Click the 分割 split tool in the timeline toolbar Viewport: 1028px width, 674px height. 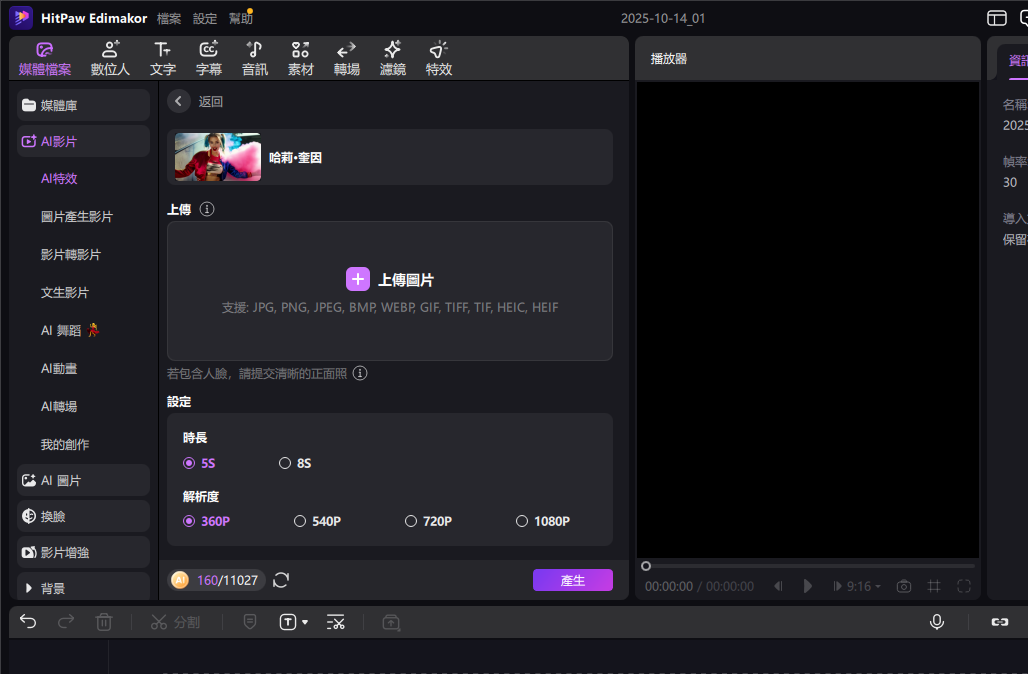pos(175,621)
